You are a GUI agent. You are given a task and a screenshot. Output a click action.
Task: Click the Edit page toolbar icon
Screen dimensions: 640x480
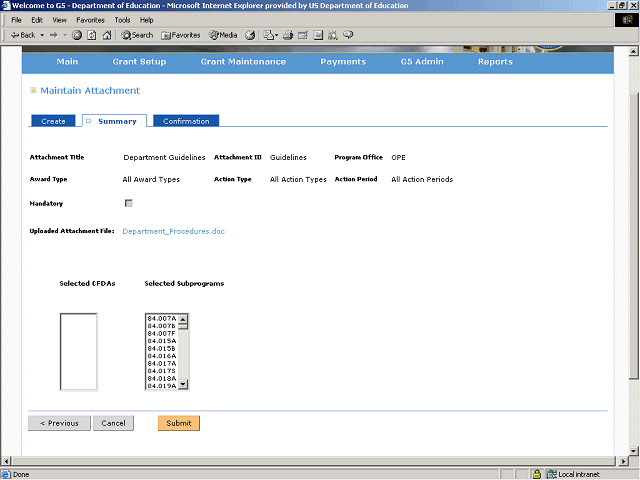click(x=303, y=35)
